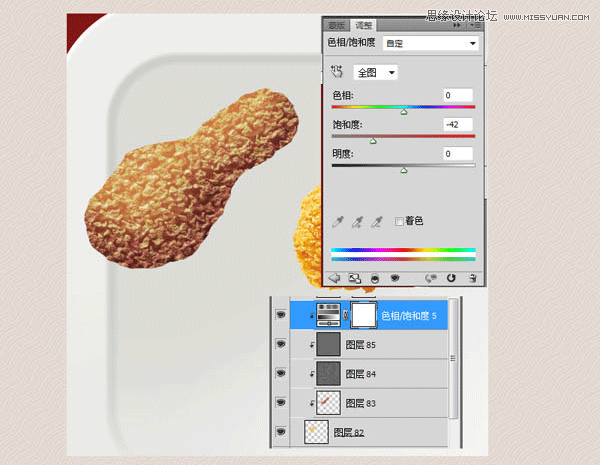Screen dimensions: 600x465
Task: Click the mask link chain on 色相/饱和度 5
Action: [x=346, y=315]
